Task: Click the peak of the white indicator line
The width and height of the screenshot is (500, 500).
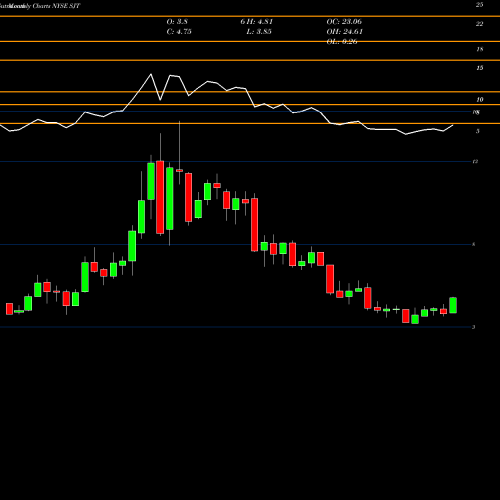Action: pyautogui.click(x=151, y=74)
